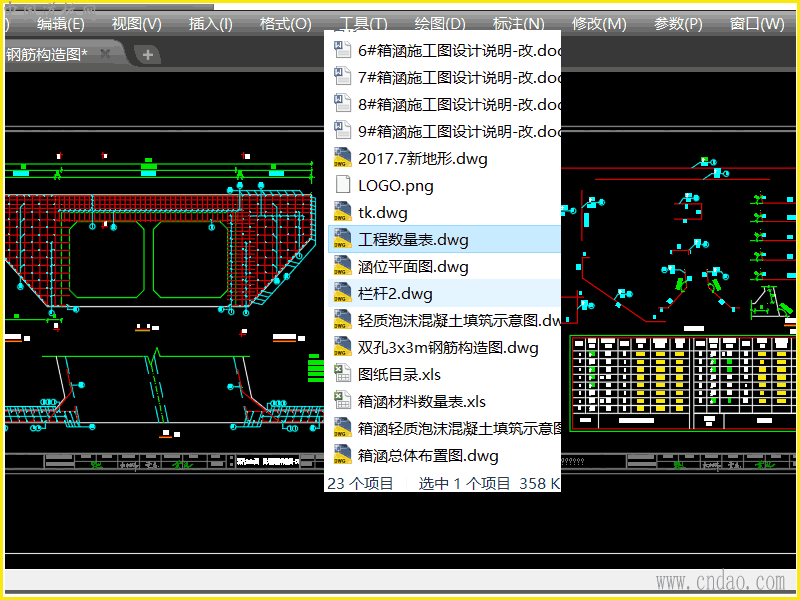Open the 视图(V) menu
Image resolution: width=800 pixels, height=600 pixels.
[136, 24]
